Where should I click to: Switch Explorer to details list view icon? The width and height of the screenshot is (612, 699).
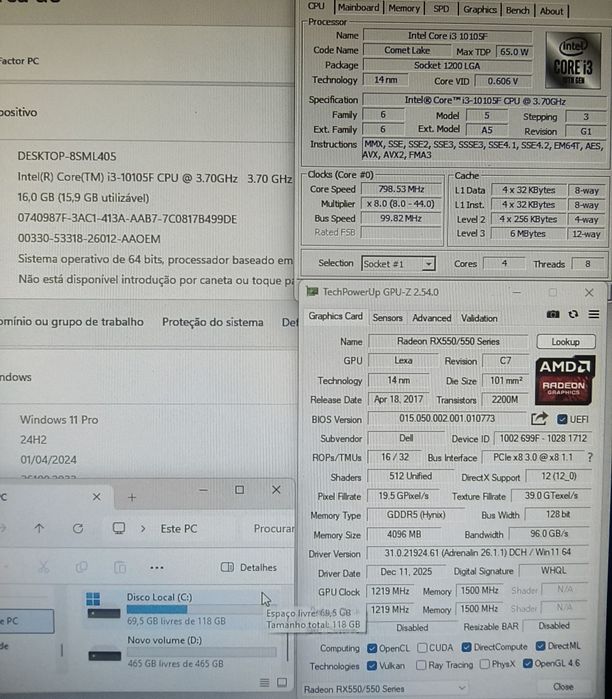(264, 683)
